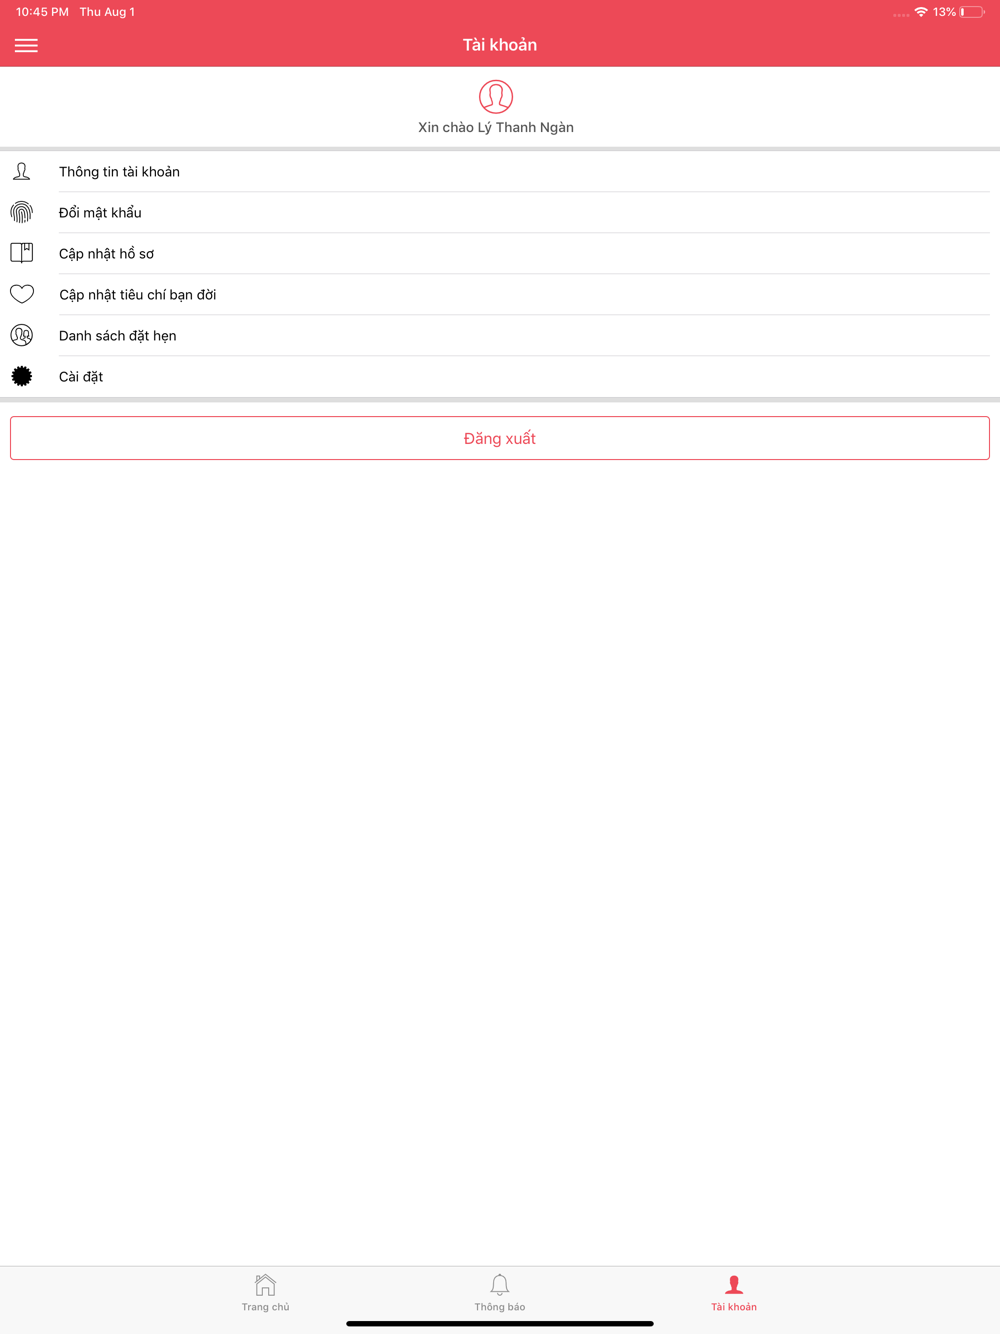Image resolution: width=1000 pixels, height=1334 pixels.
Task: Click the gear icon beside Cài đặt
Action: tap(21, 376)
